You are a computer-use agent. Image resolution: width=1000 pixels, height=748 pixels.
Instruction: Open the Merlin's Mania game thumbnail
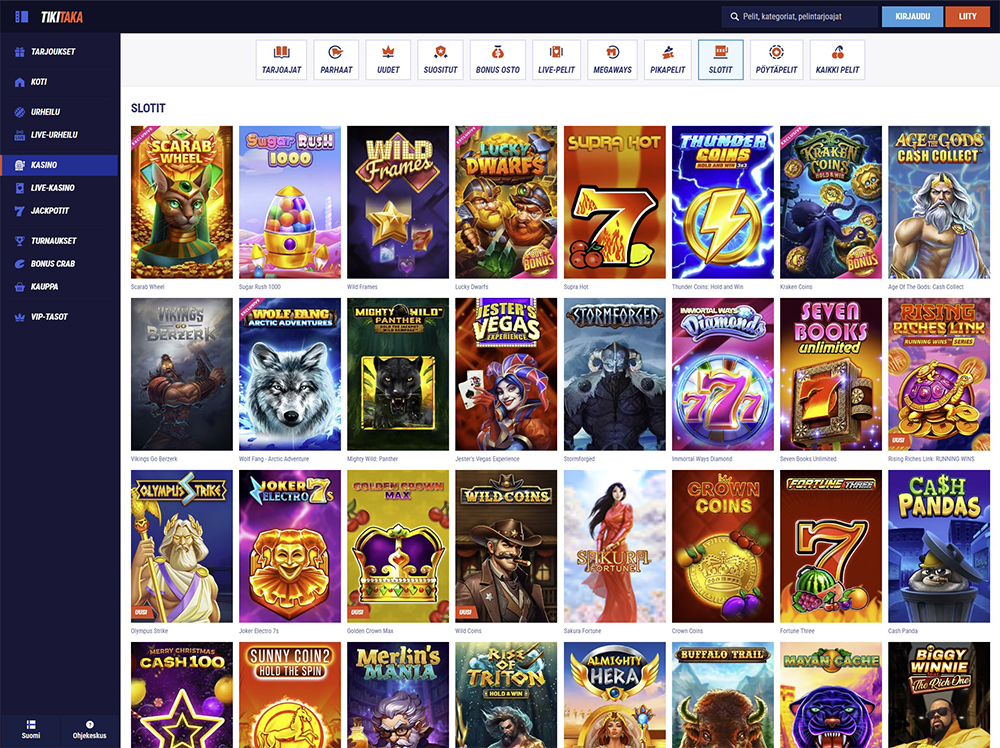(398, 695)
